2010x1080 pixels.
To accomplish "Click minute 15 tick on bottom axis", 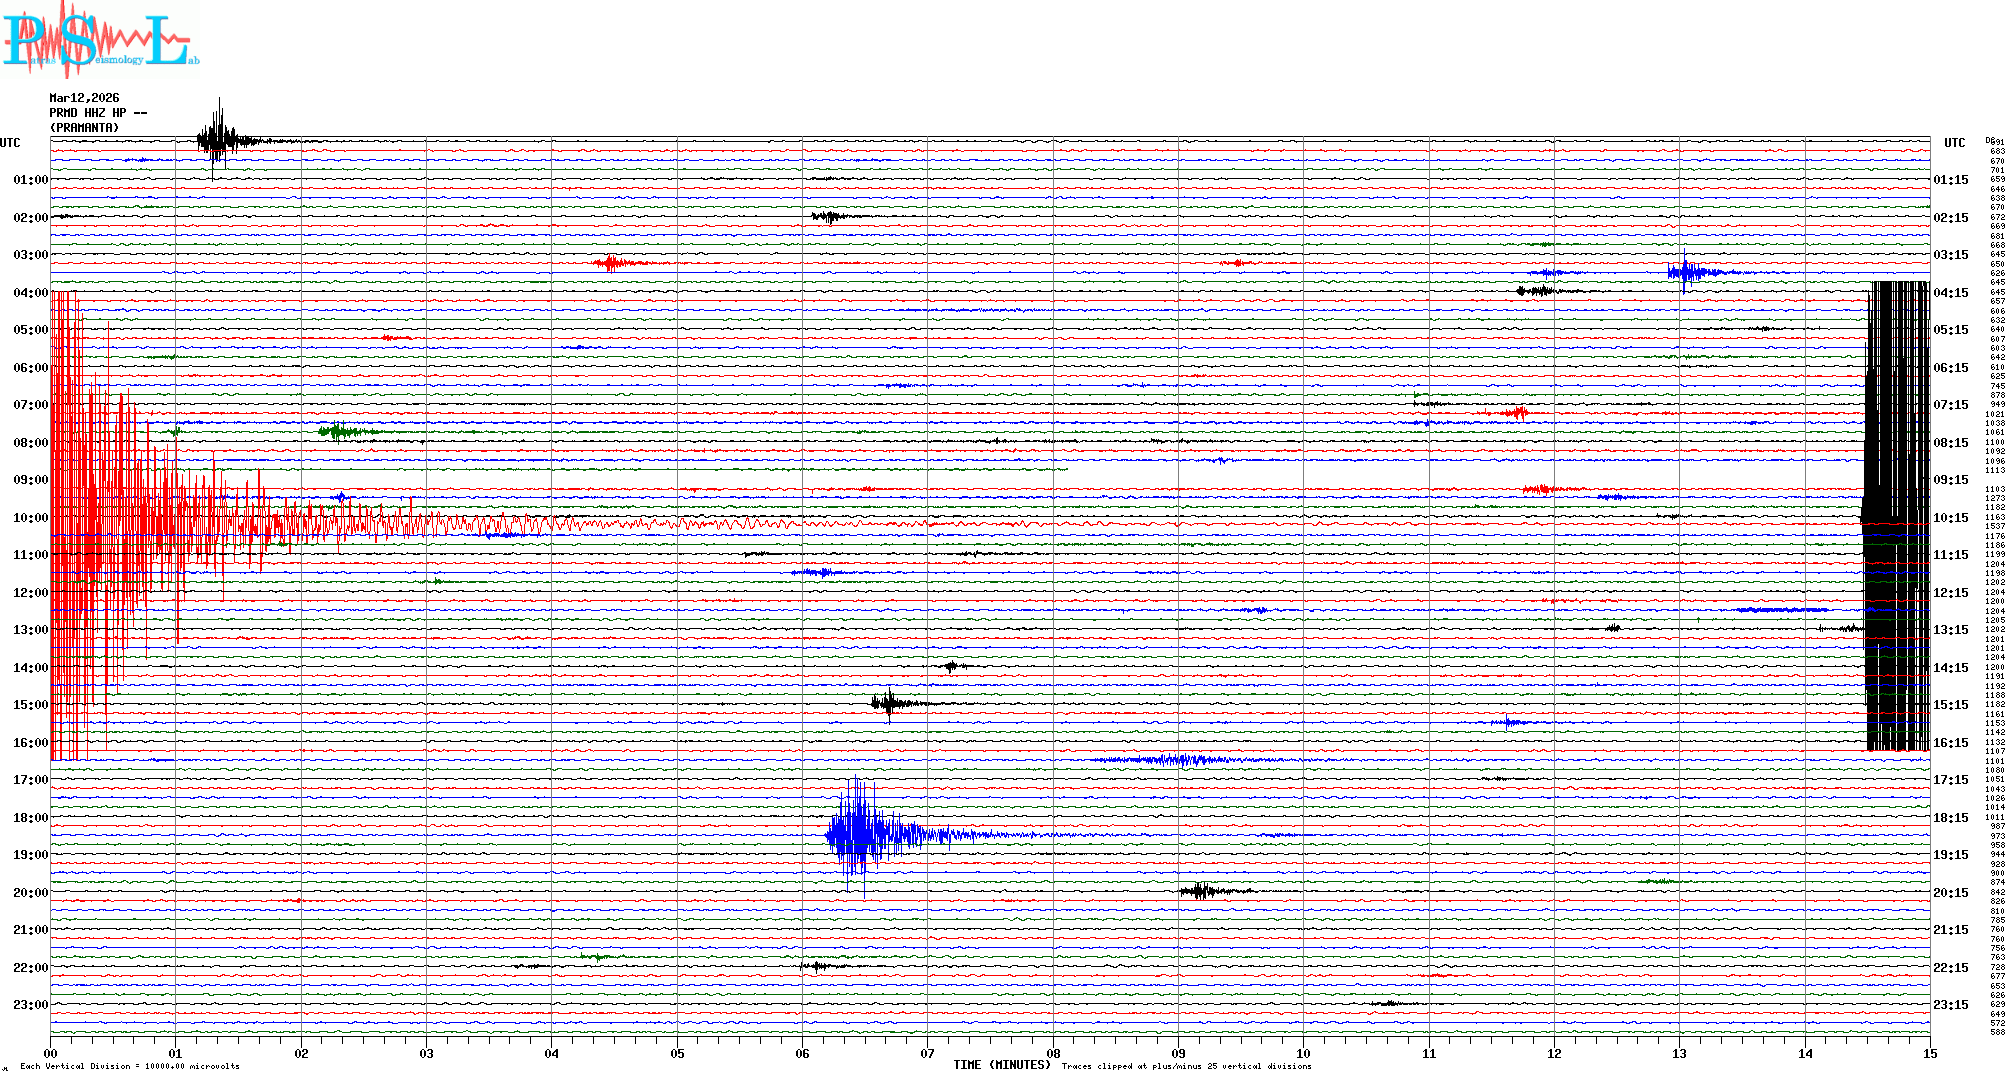I will [1929, 1053].
